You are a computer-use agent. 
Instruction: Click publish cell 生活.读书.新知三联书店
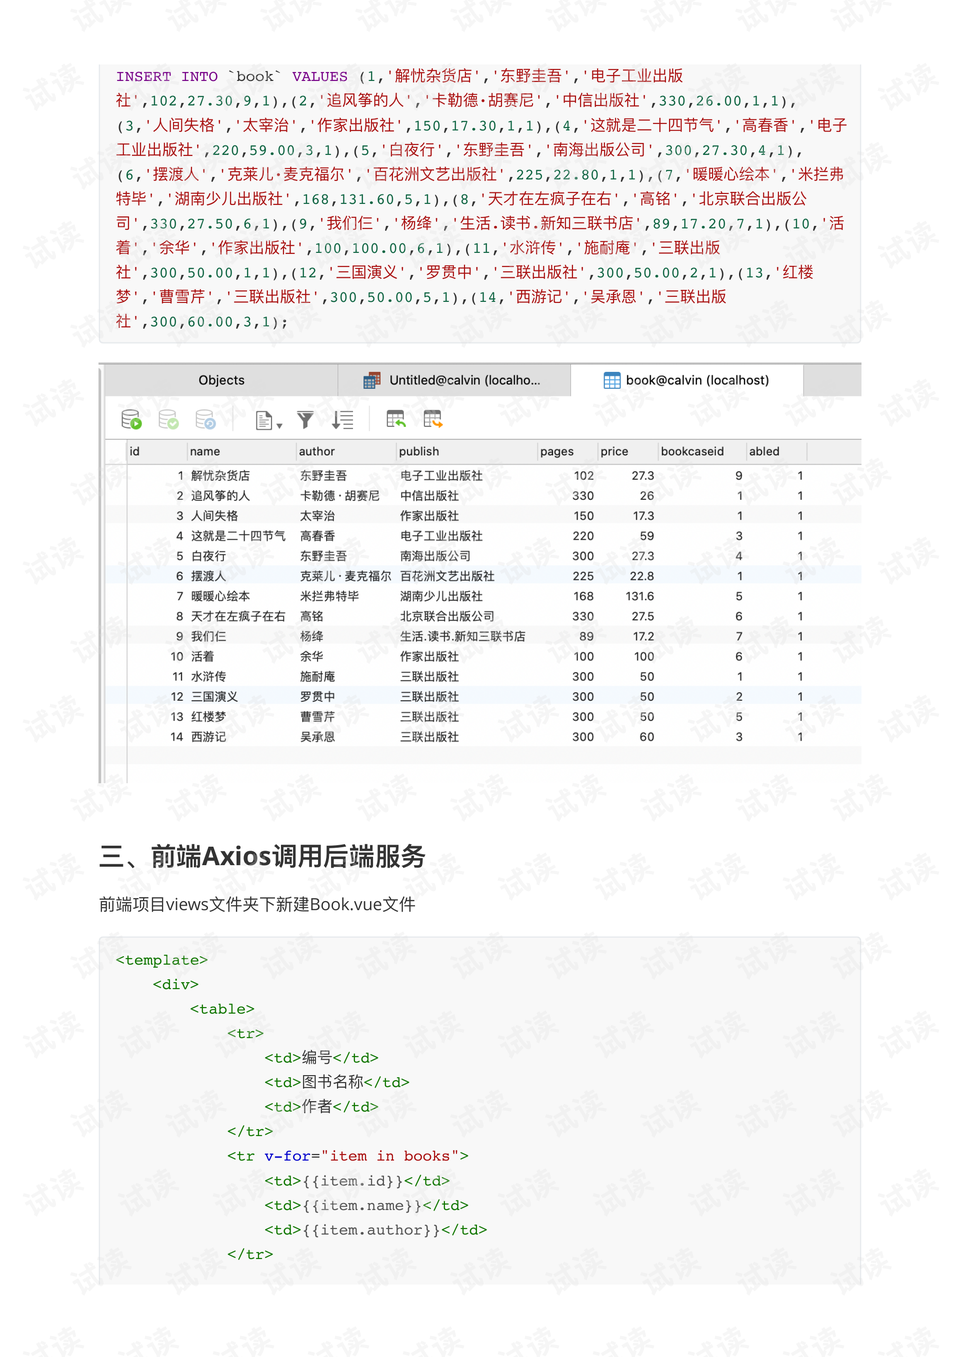pos(462,636)
